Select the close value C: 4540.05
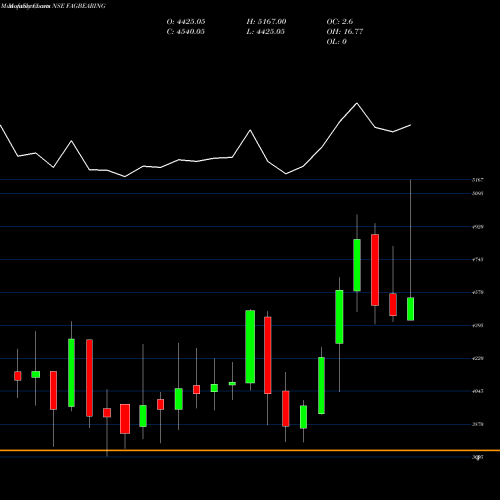The height and width of the screenshot is (500, 500). pos(185,31)
